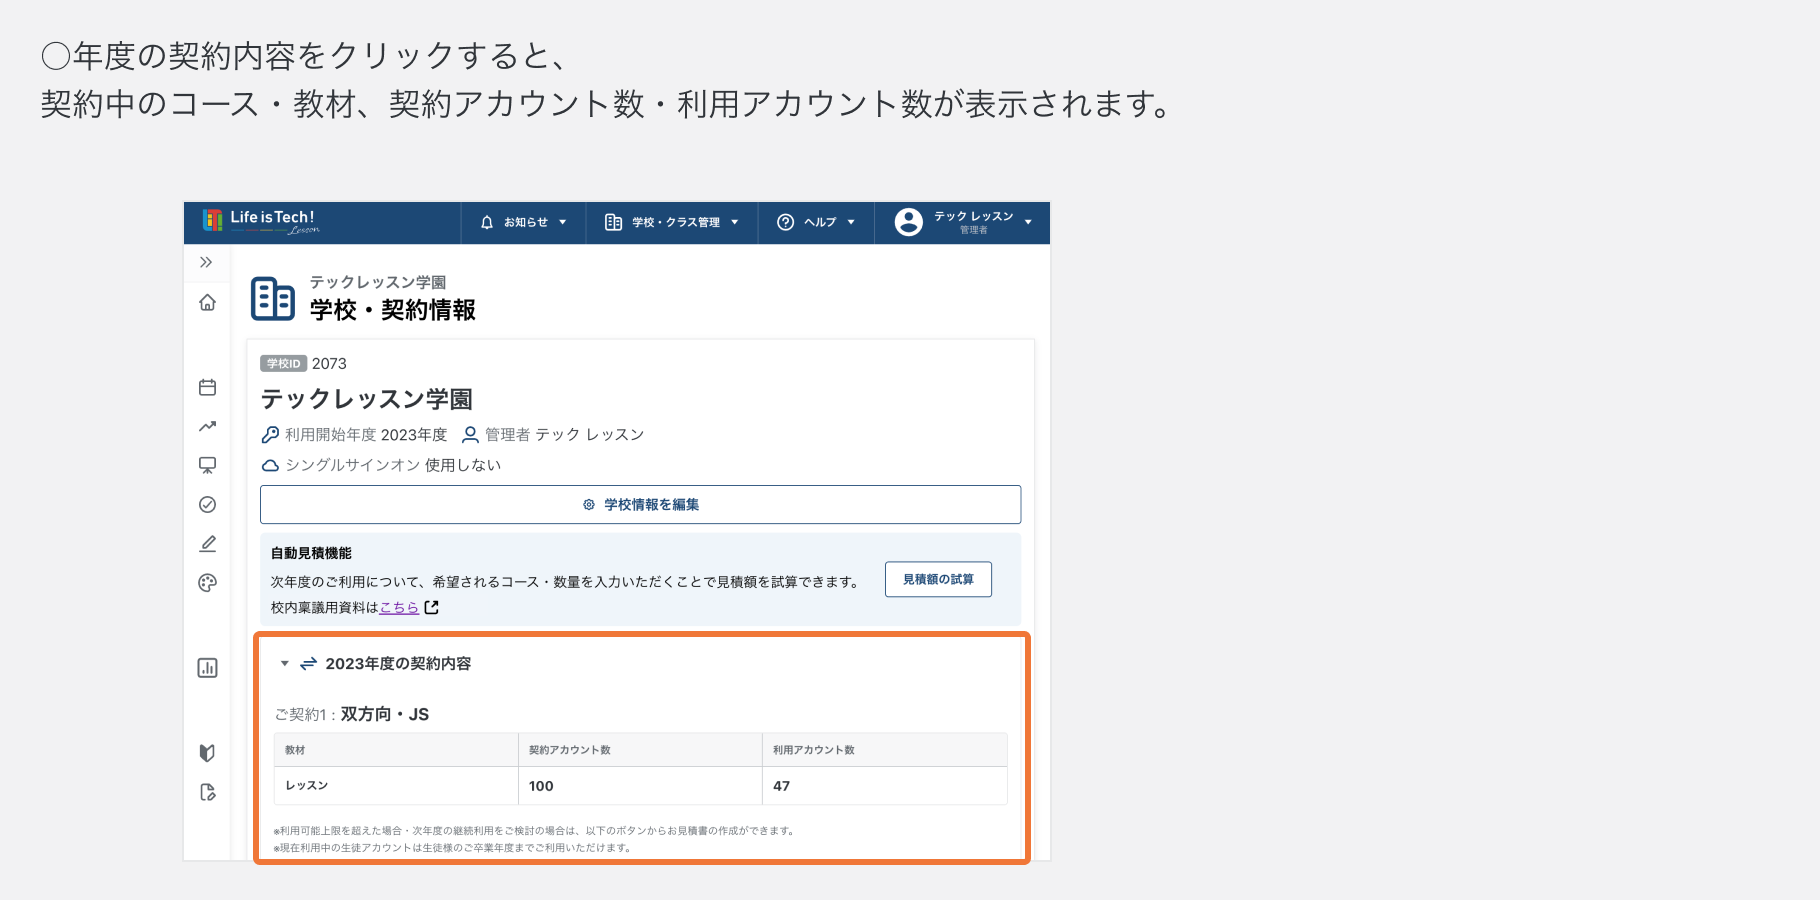The height and width of the screenshot is (900, 1820).
Task: Click the 見積額の試算 button
Action: point(937,579)
